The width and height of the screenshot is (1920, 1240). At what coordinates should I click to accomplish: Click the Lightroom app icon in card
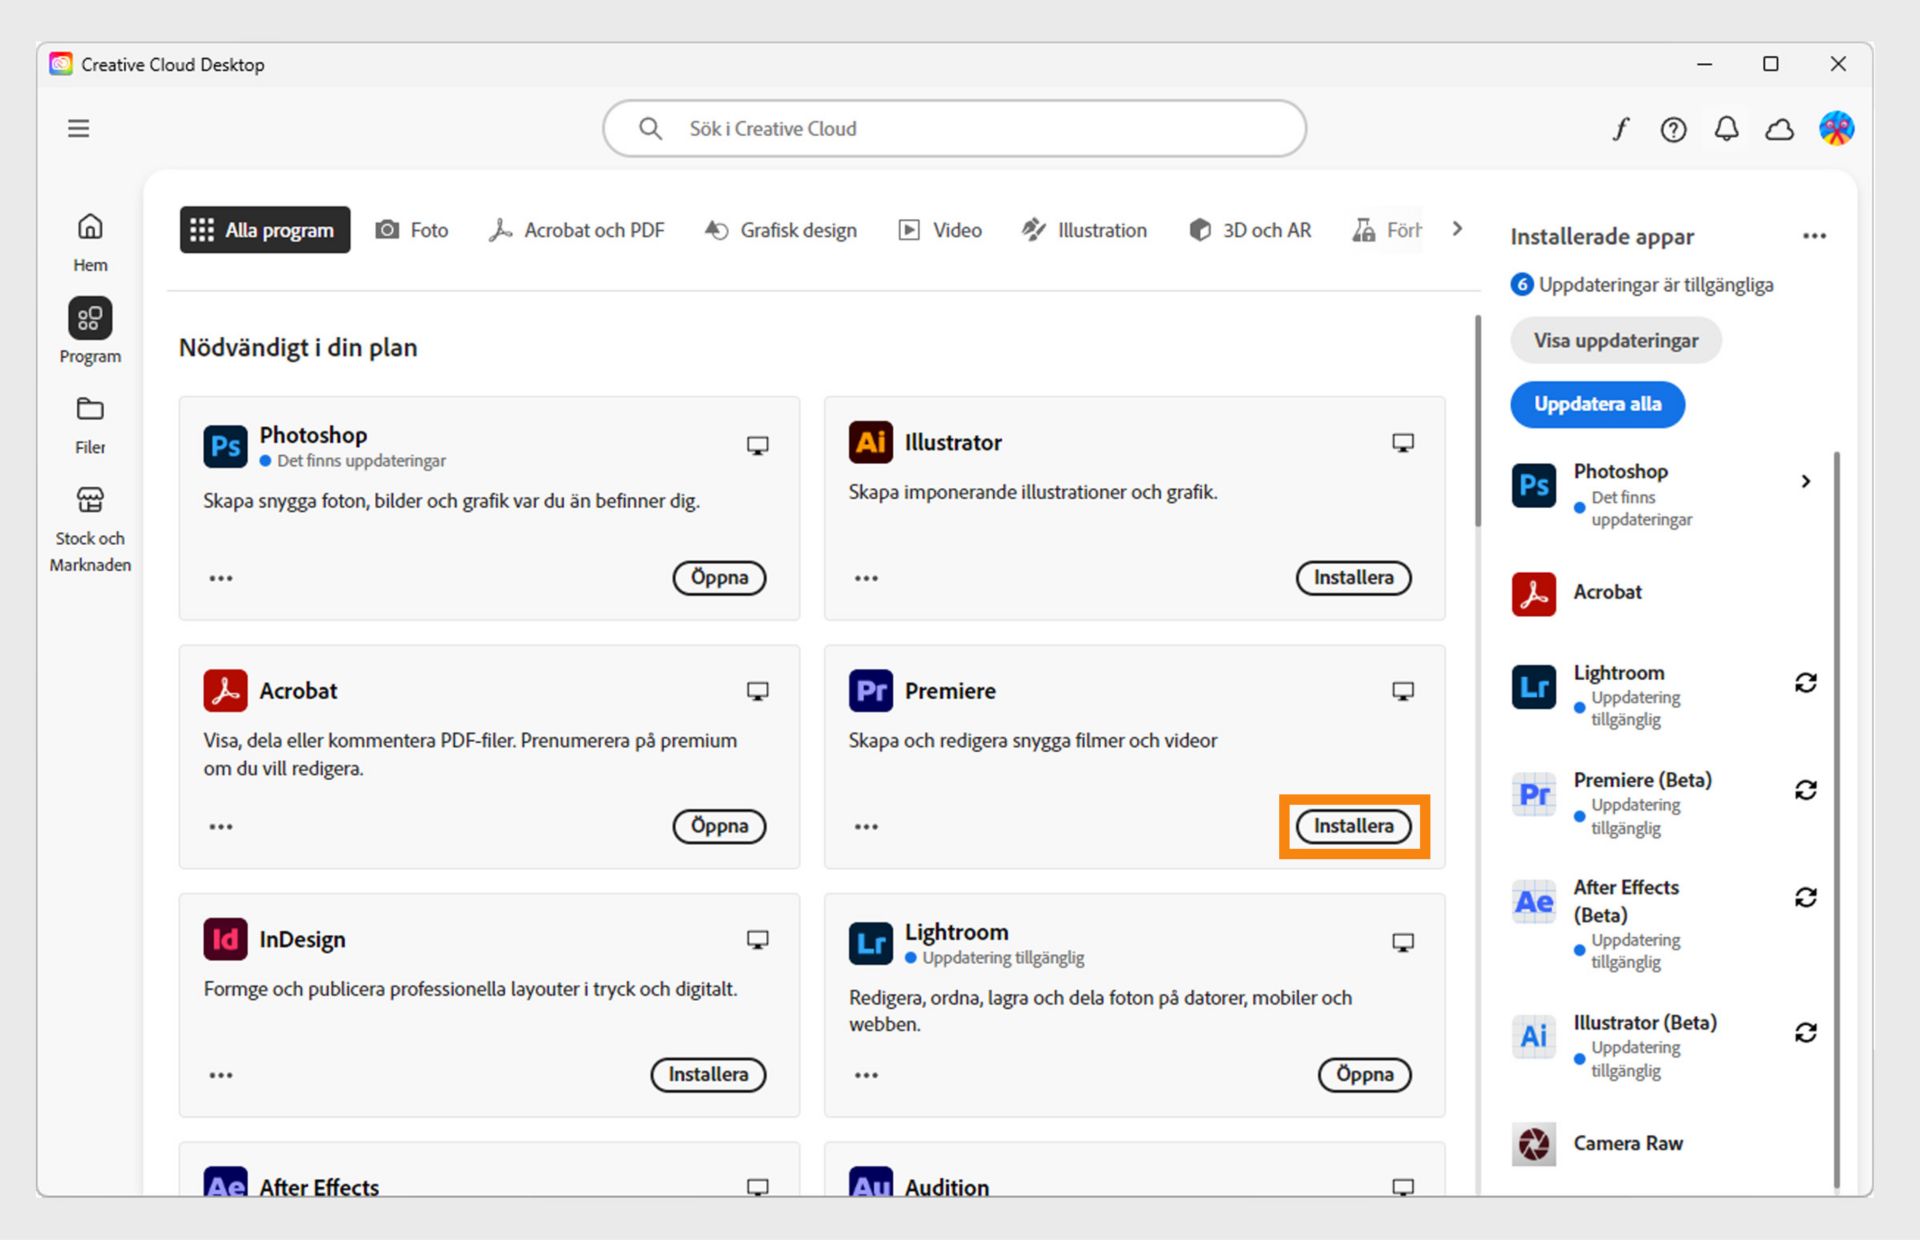coord(871,943)
